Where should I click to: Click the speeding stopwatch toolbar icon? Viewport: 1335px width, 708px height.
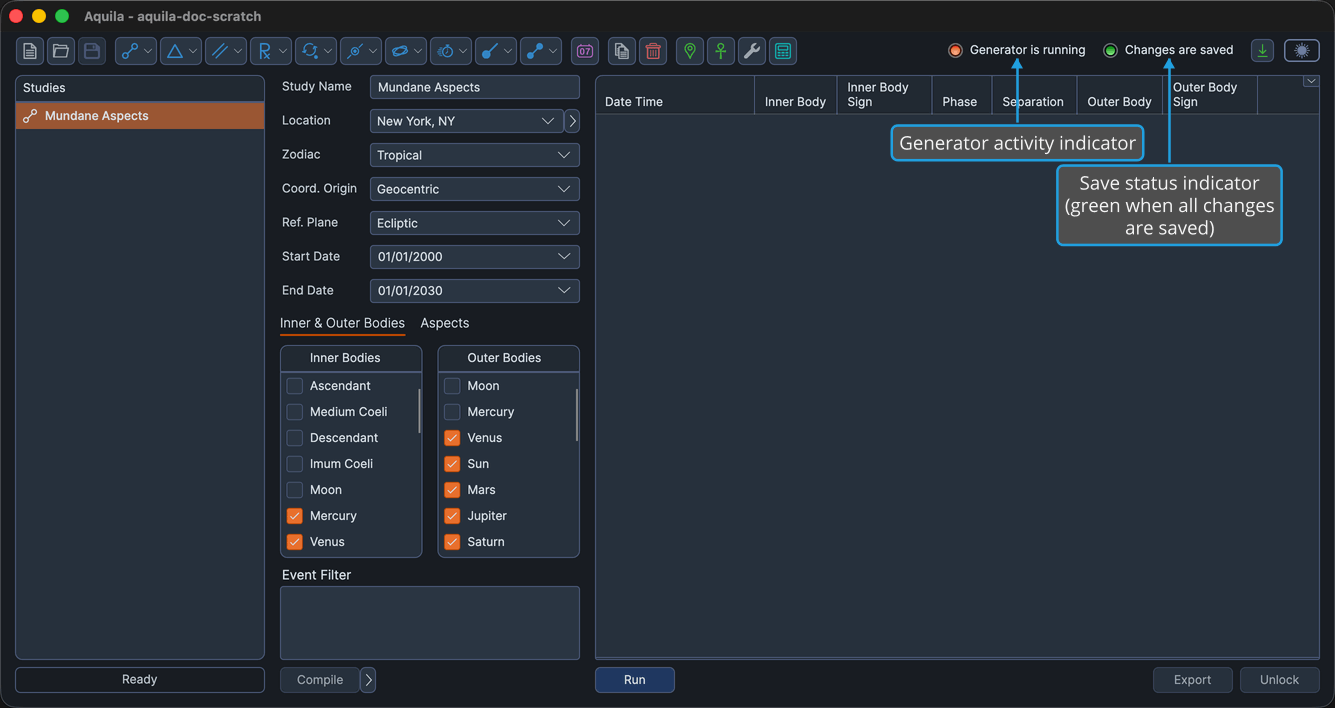(445, 51)
